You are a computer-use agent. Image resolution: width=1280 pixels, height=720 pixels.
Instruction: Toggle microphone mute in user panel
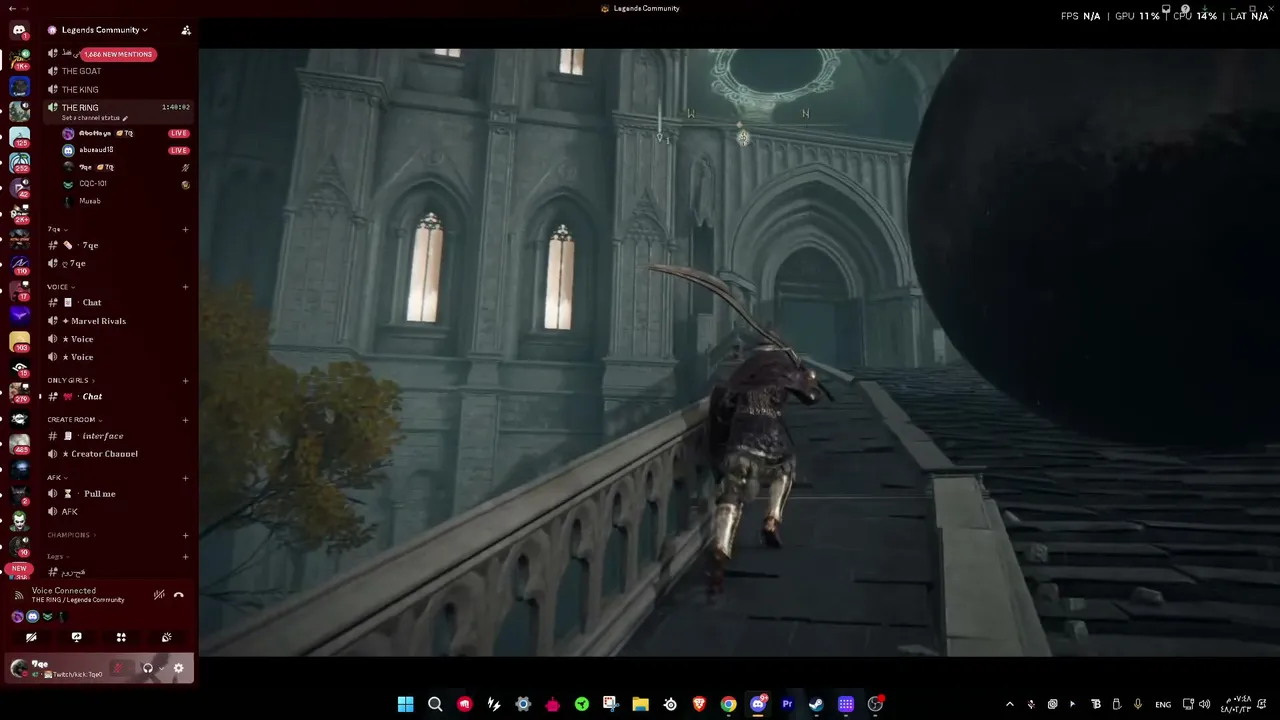[x=118, y=668]
